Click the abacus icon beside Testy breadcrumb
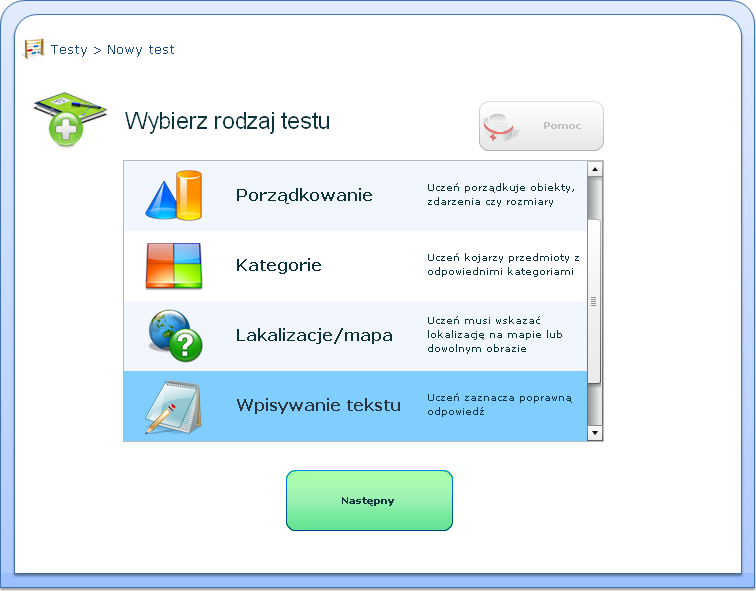756x591 pixels. click(x=34, y=49)
